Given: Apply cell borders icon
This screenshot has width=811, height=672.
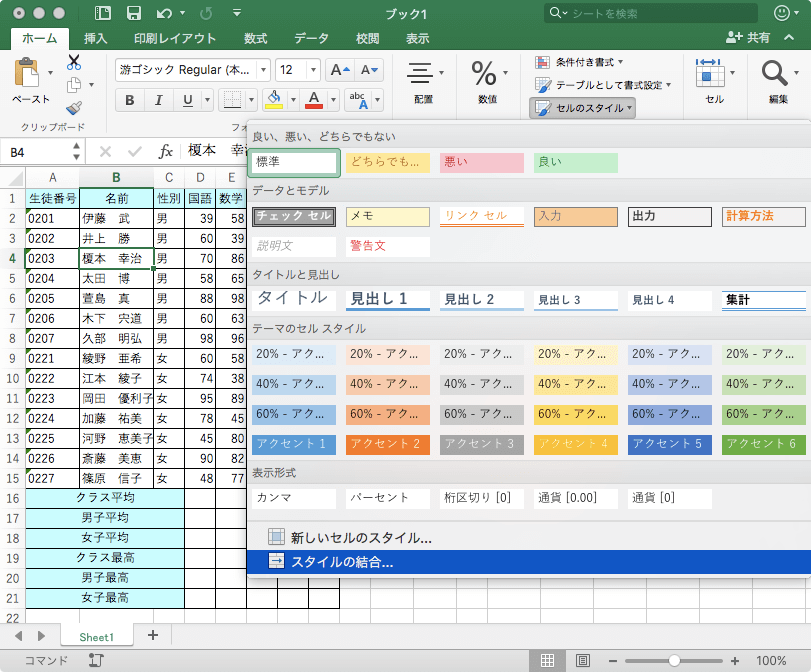Looking at the screenshot, I should coord(232,100).
